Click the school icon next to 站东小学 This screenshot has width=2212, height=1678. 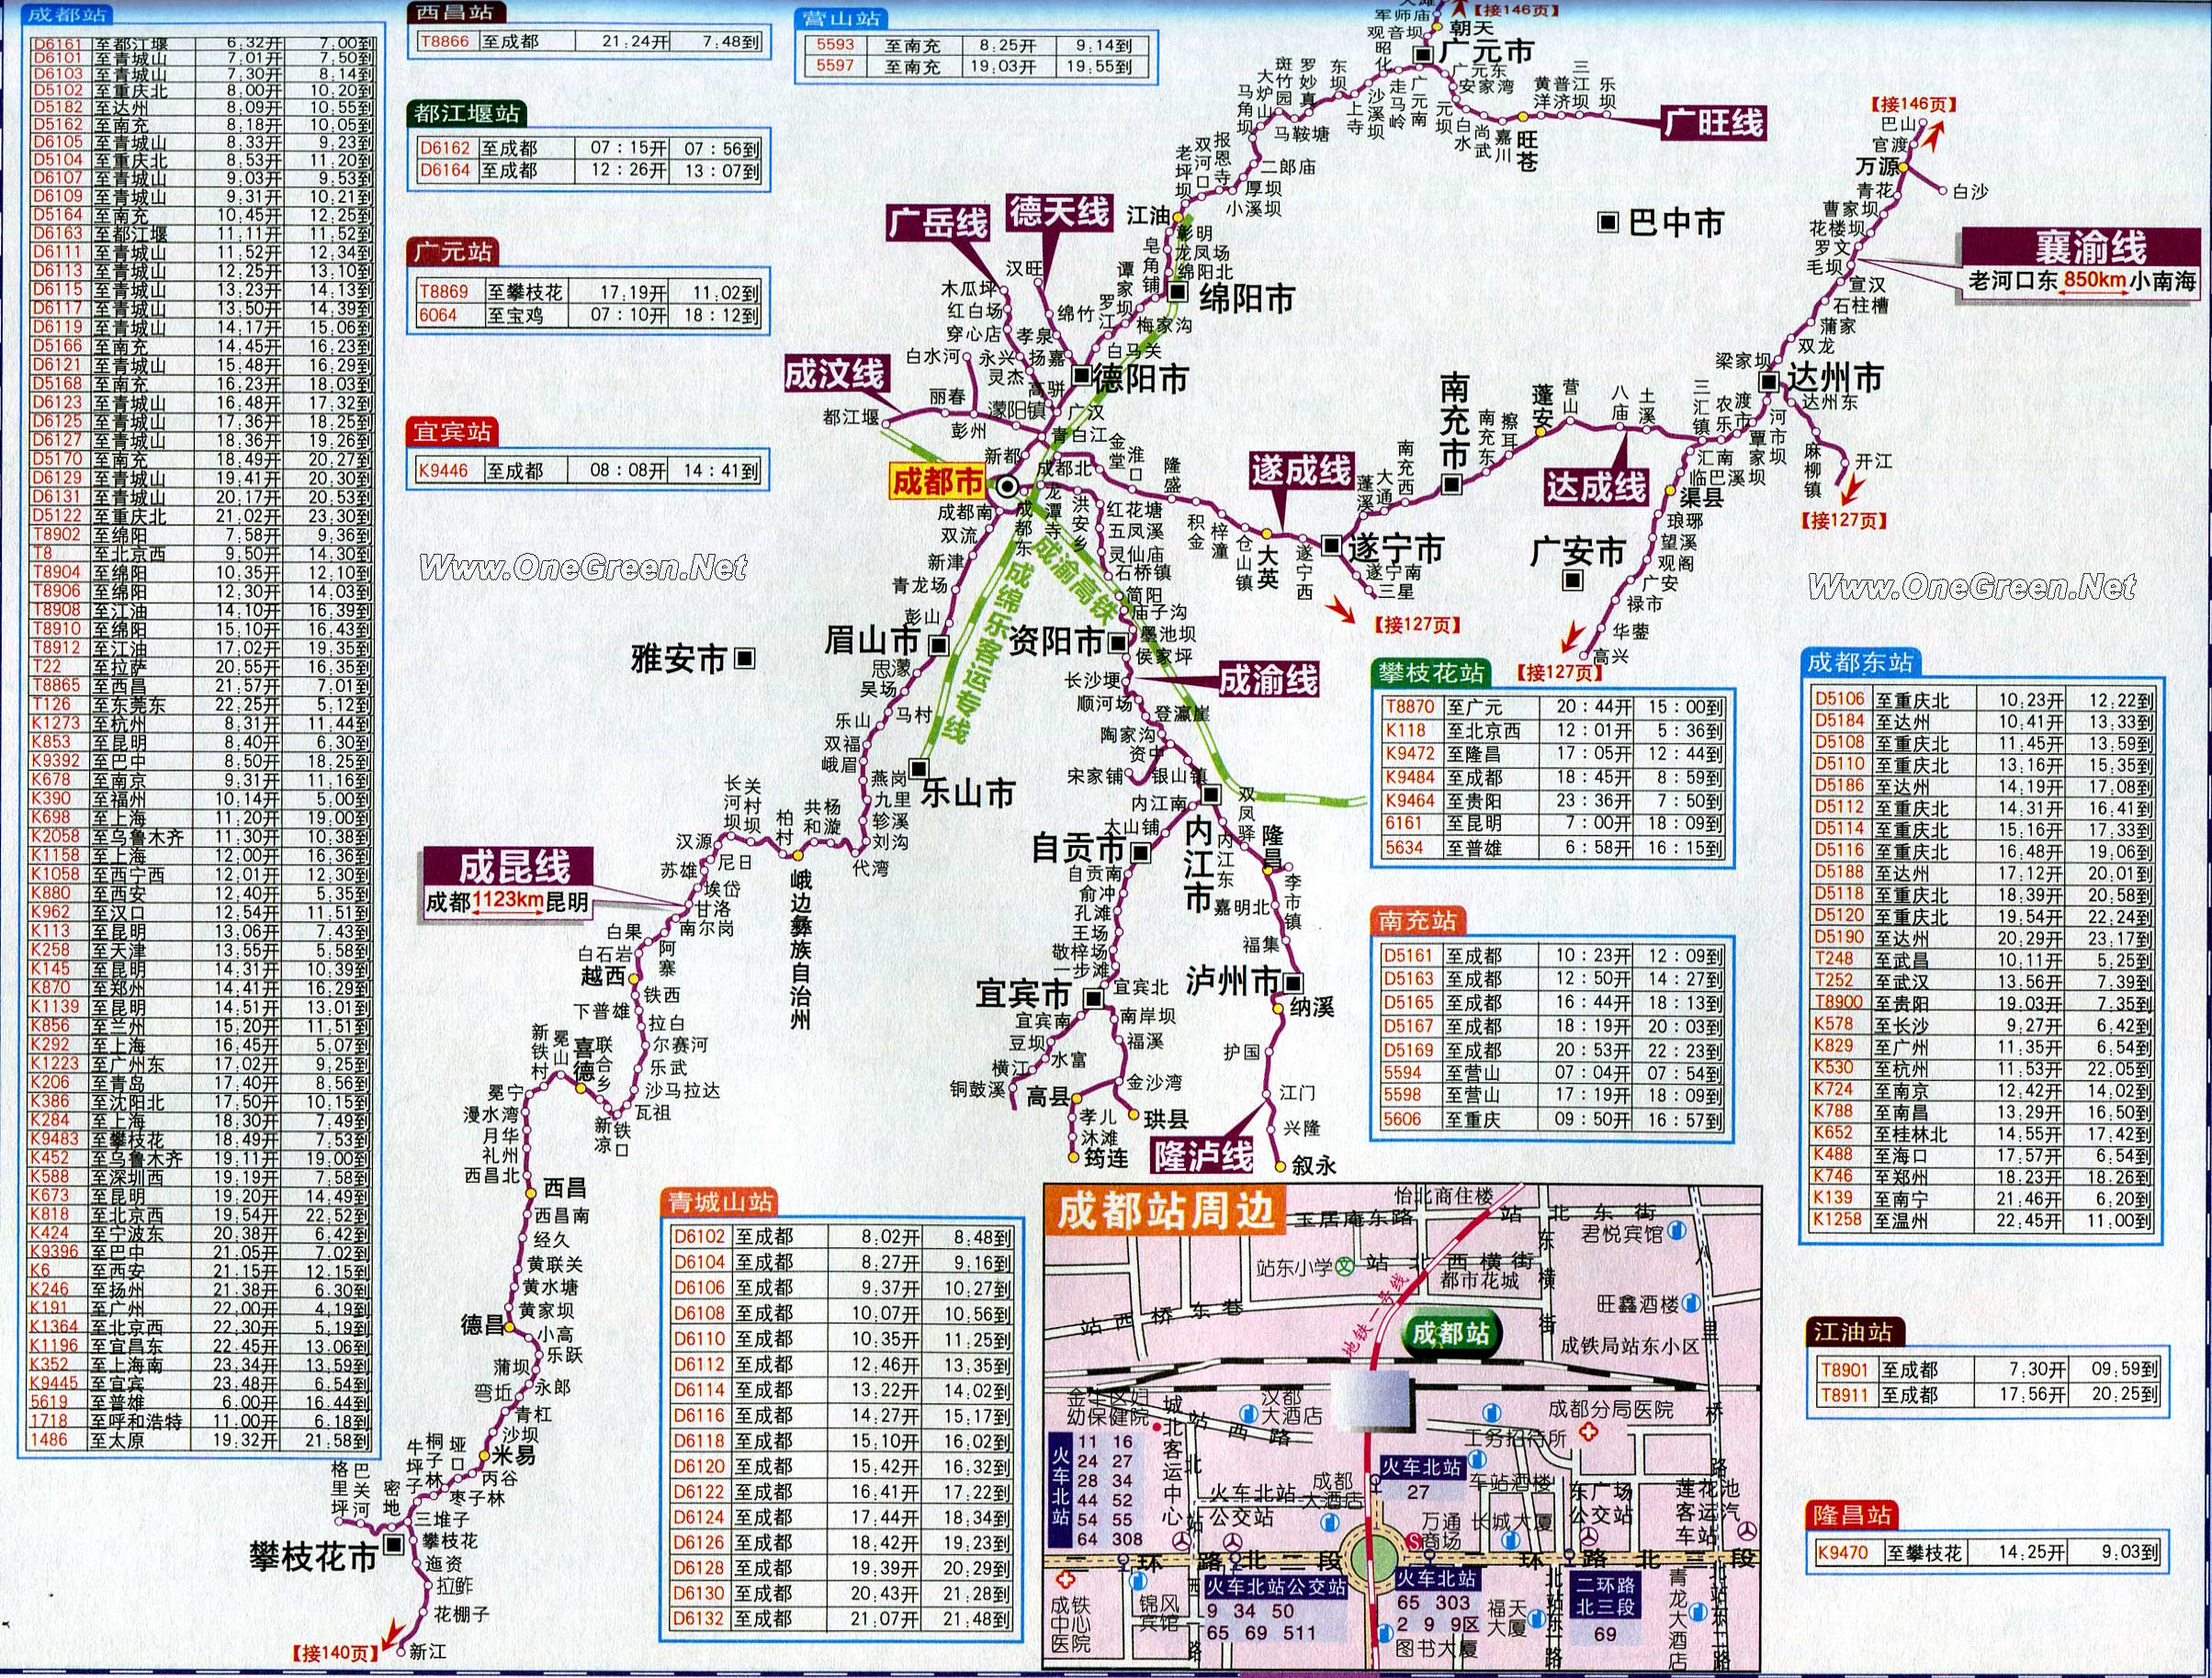tap(1347, 1267)
